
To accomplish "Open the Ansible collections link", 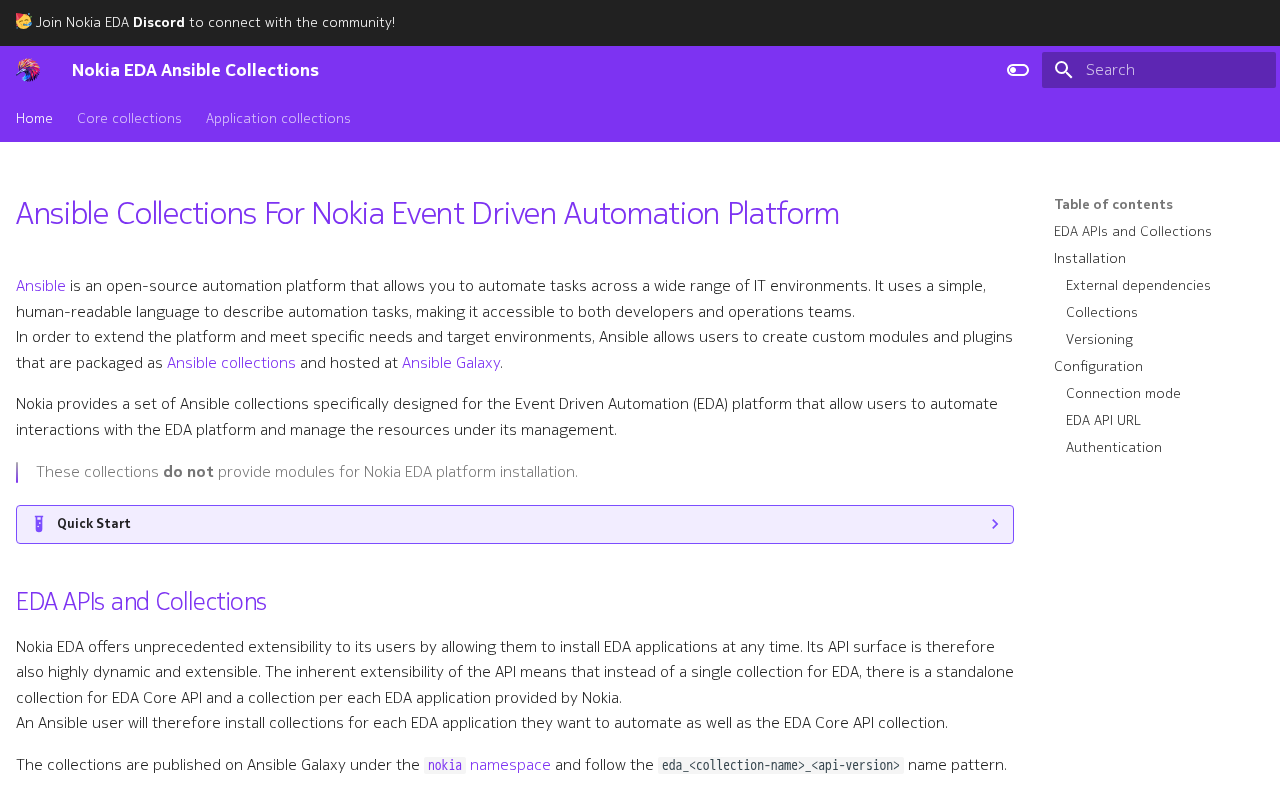I will (231, 363).
